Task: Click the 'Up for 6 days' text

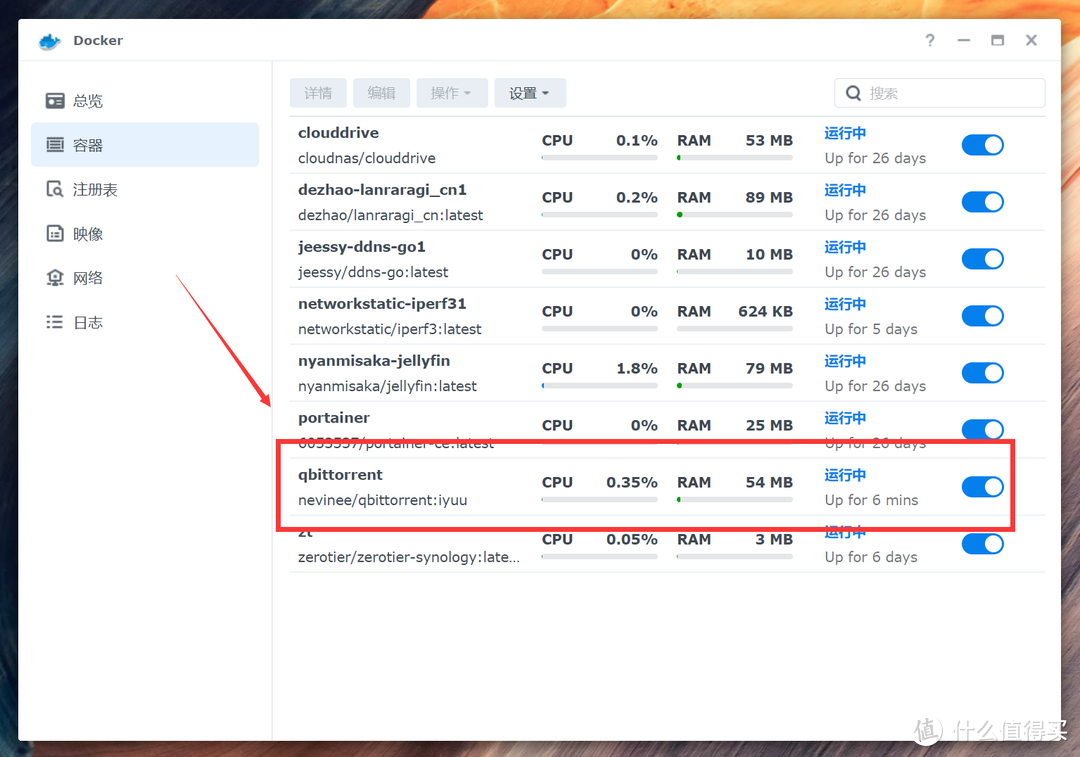Action: click(x=871, y=557)
